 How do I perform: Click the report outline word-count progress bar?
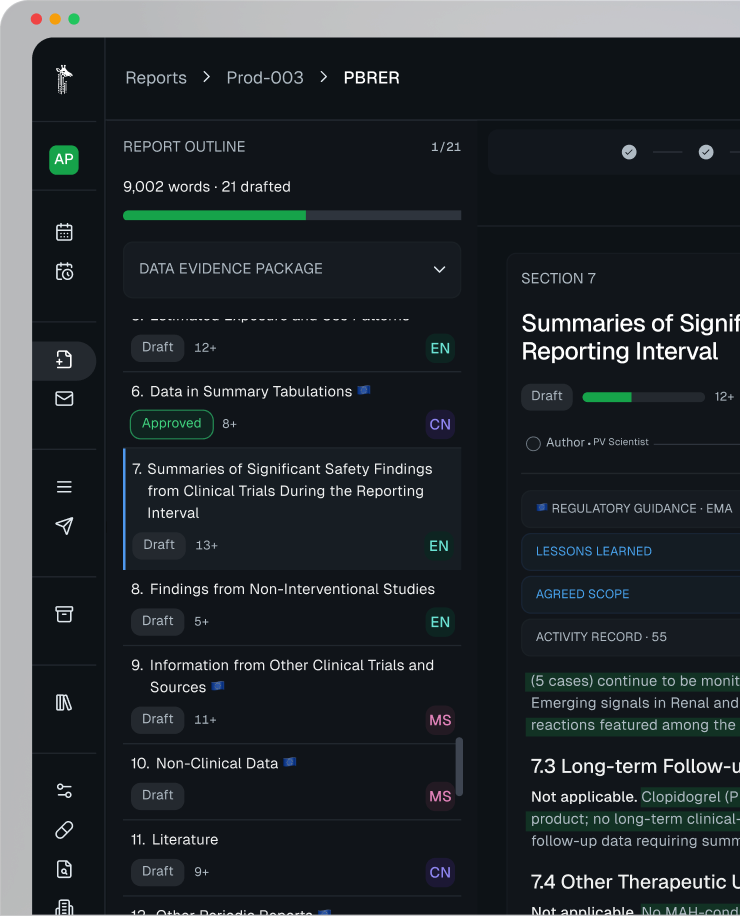(292, 216)
